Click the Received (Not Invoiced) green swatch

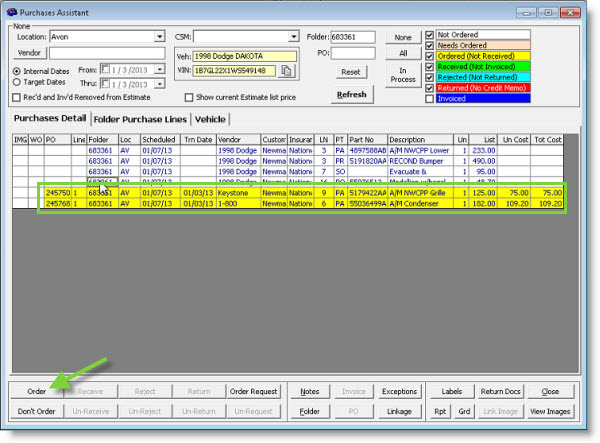tap(483, 67)
